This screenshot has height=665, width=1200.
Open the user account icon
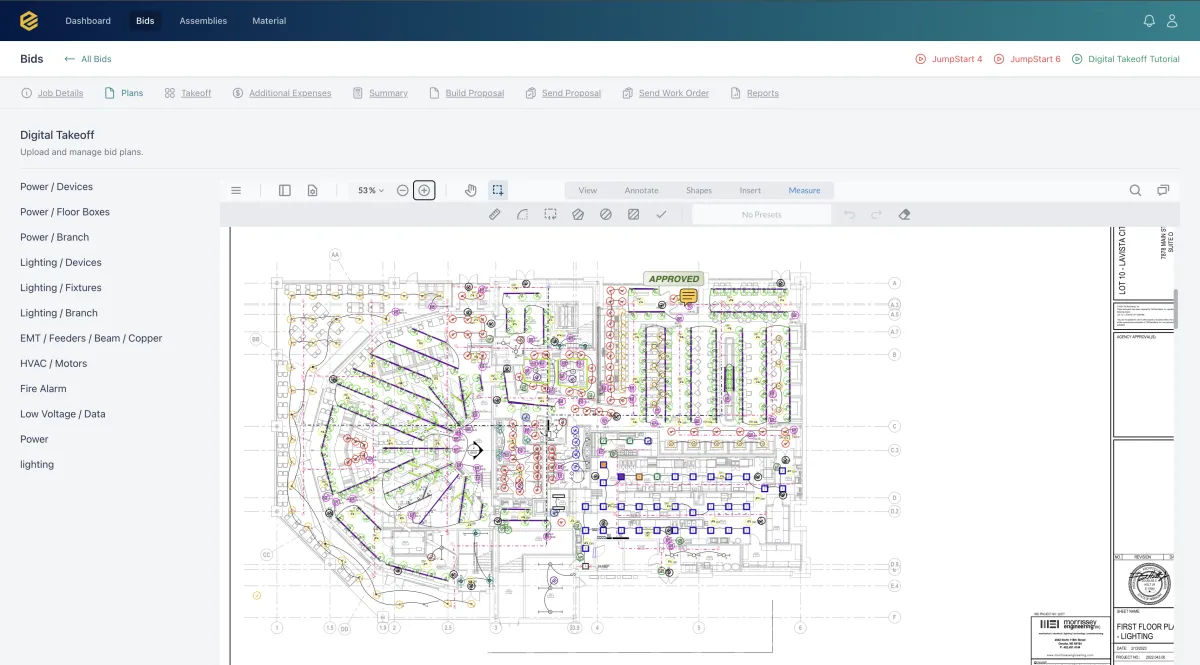(x=1173, y=20)
